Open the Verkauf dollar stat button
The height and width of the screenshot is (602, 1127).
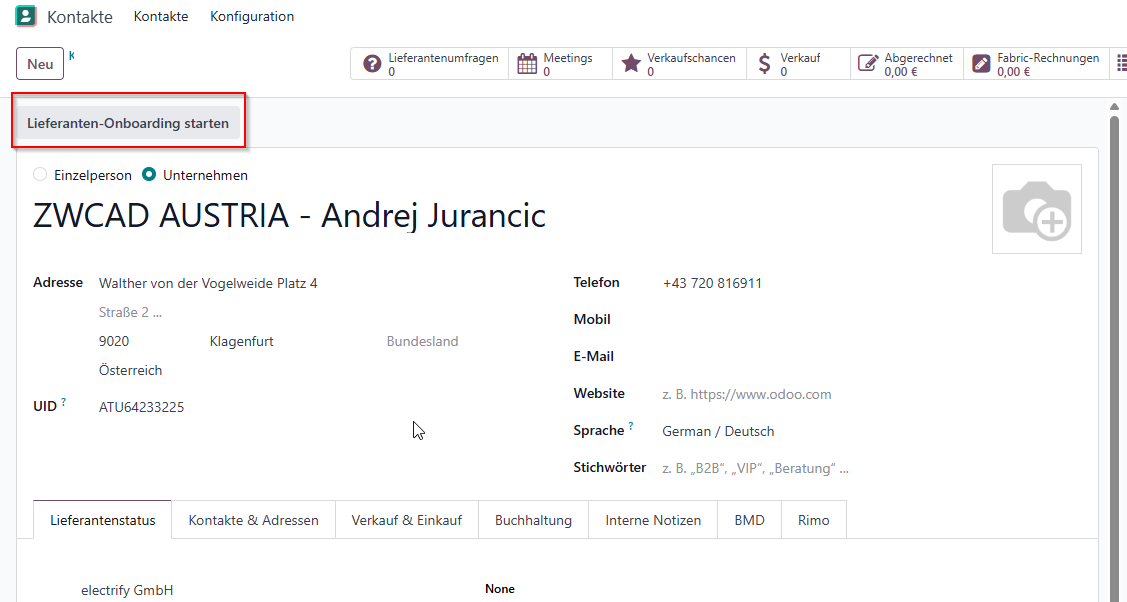798,64
